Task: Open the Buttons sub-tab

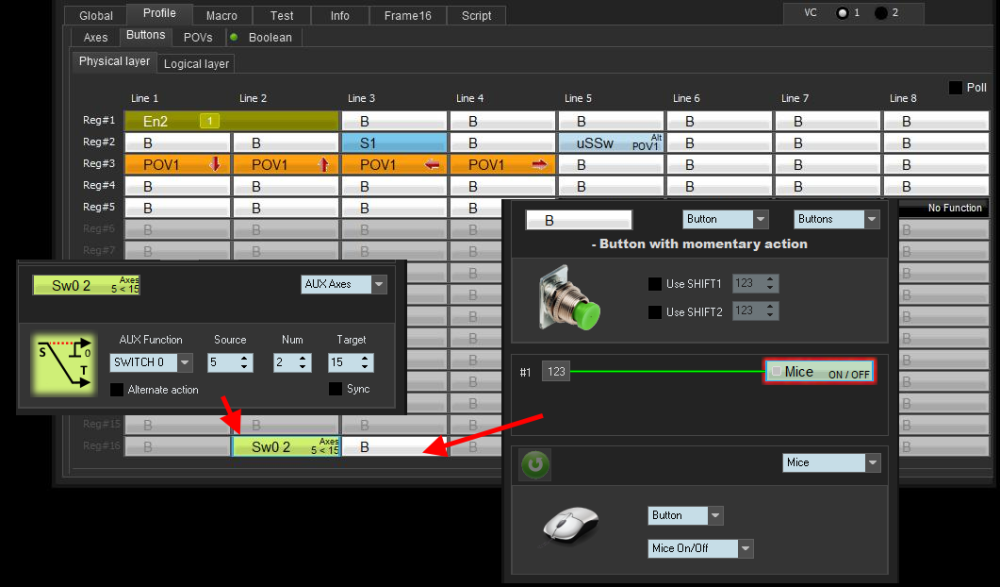Action: 145,35
